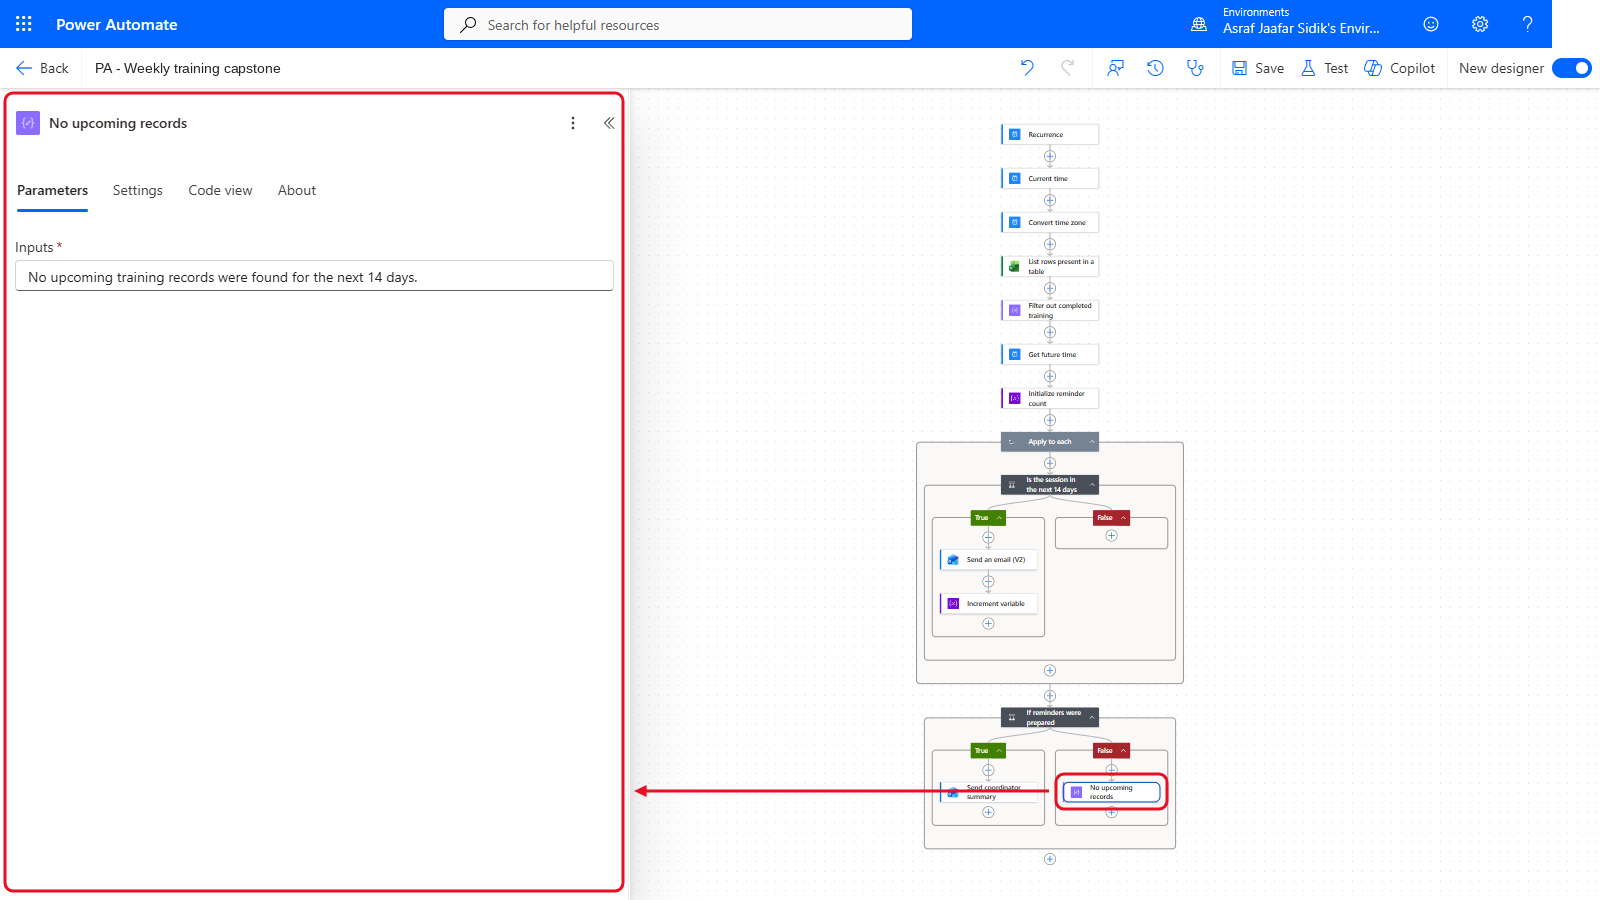Image resolution: width=1600 pixels, height=900 pixels.
Task: Add a step in the False branch of the 14 days condition
Action: 1111,536
